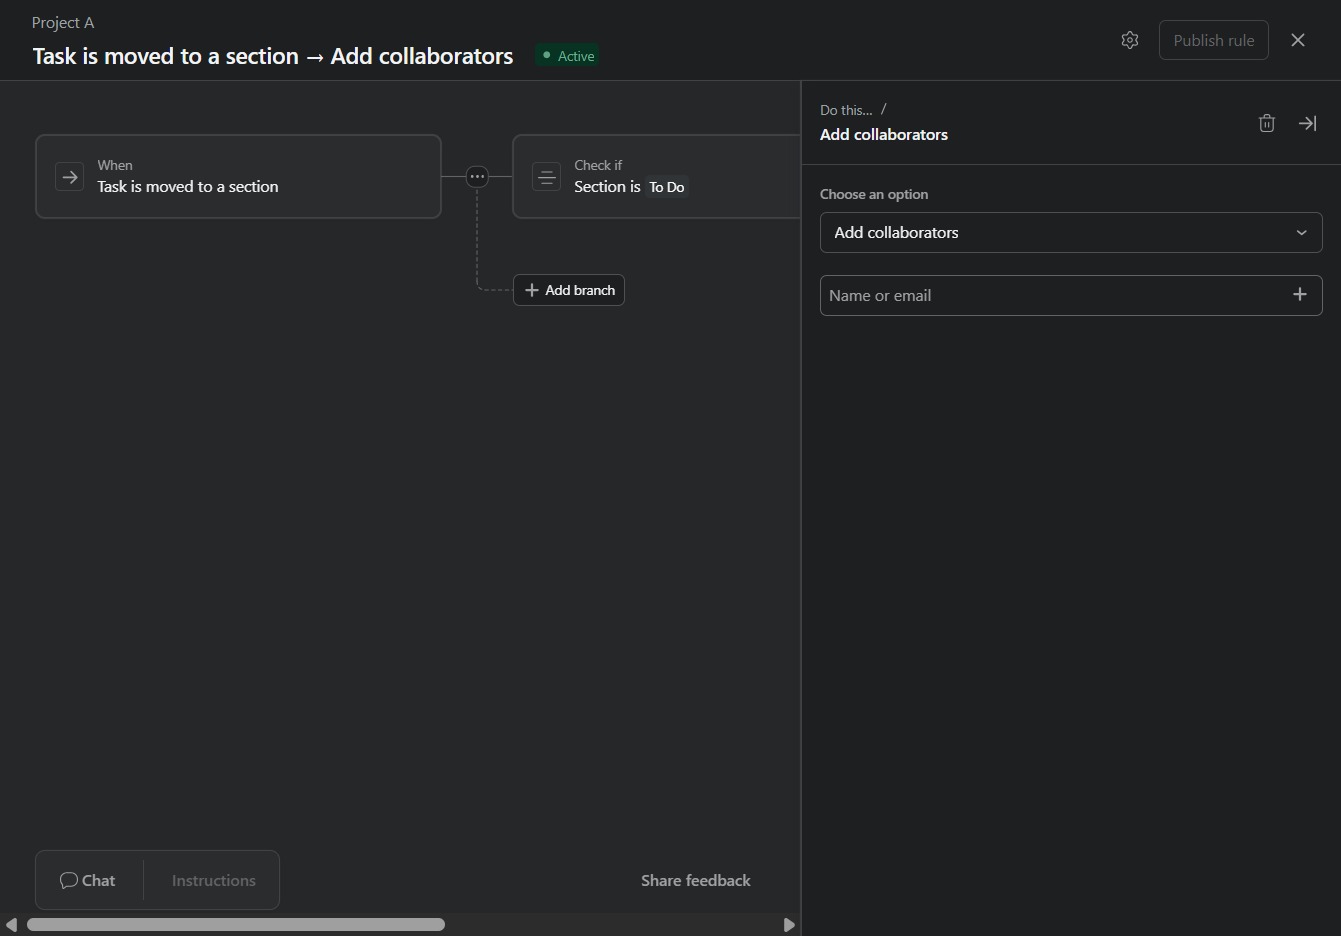This screenshot has height=936, width=1341.
Task: Click the arrow icon in the When trigger card
Action: coord(70,177)
